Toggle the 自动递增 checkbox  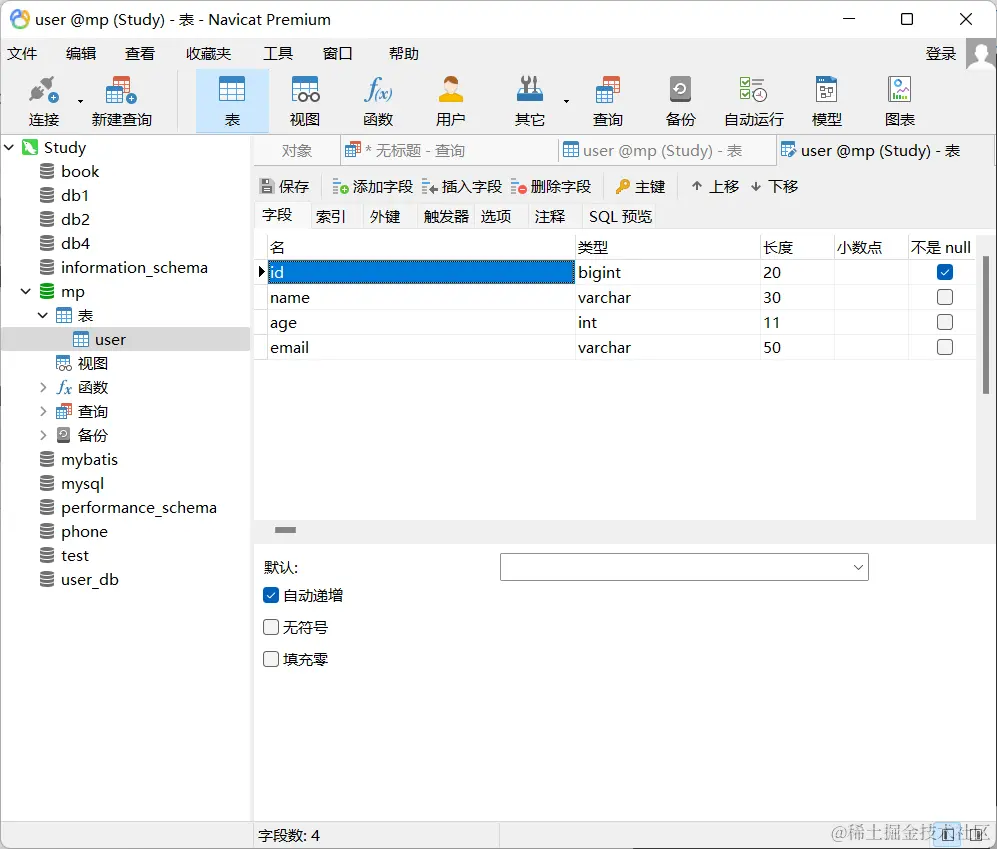[271, 595]
